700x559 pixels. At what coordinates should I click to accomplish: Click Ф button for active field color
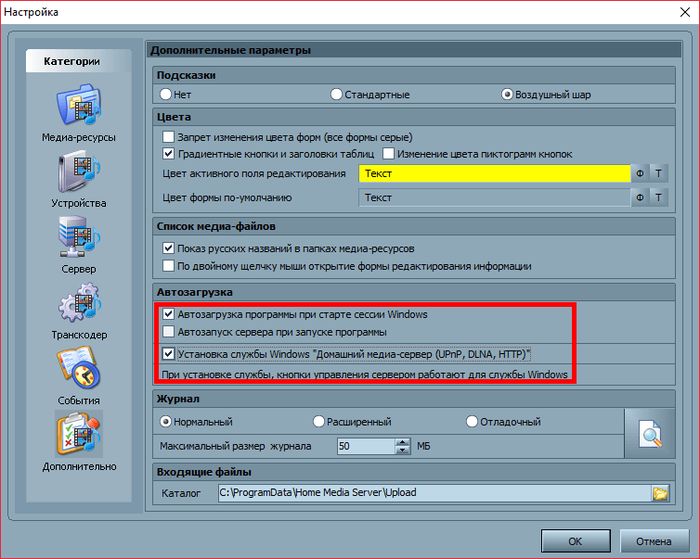tap(640, 173)
